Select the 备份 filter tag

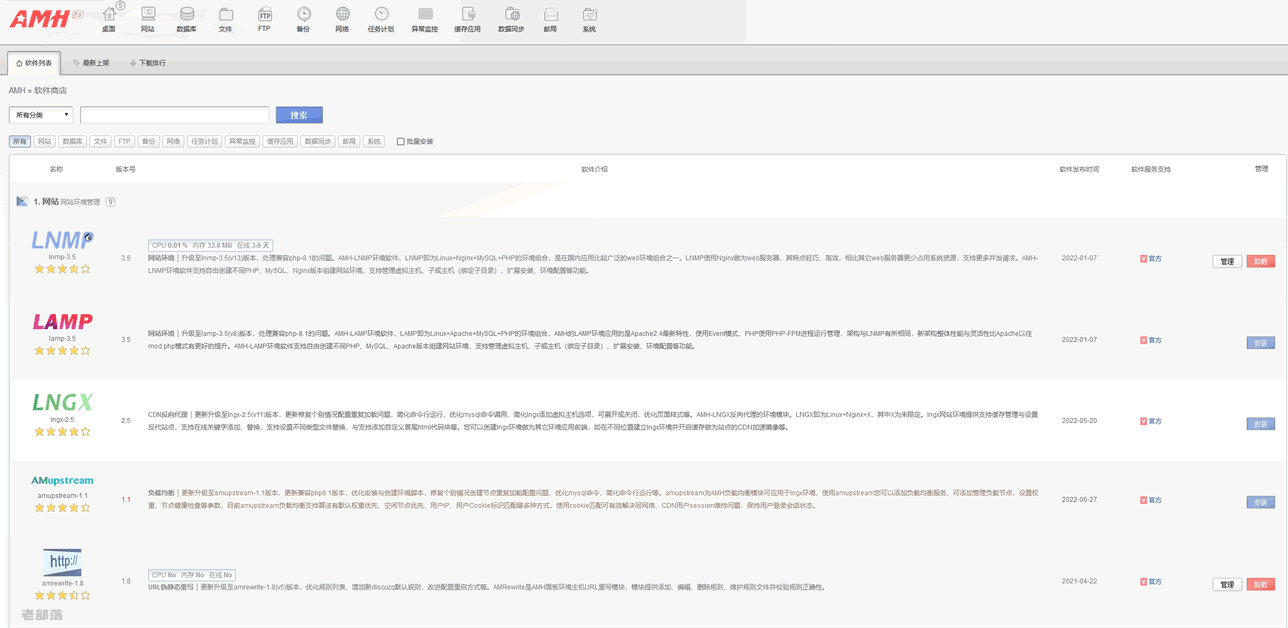pos(149,142)
